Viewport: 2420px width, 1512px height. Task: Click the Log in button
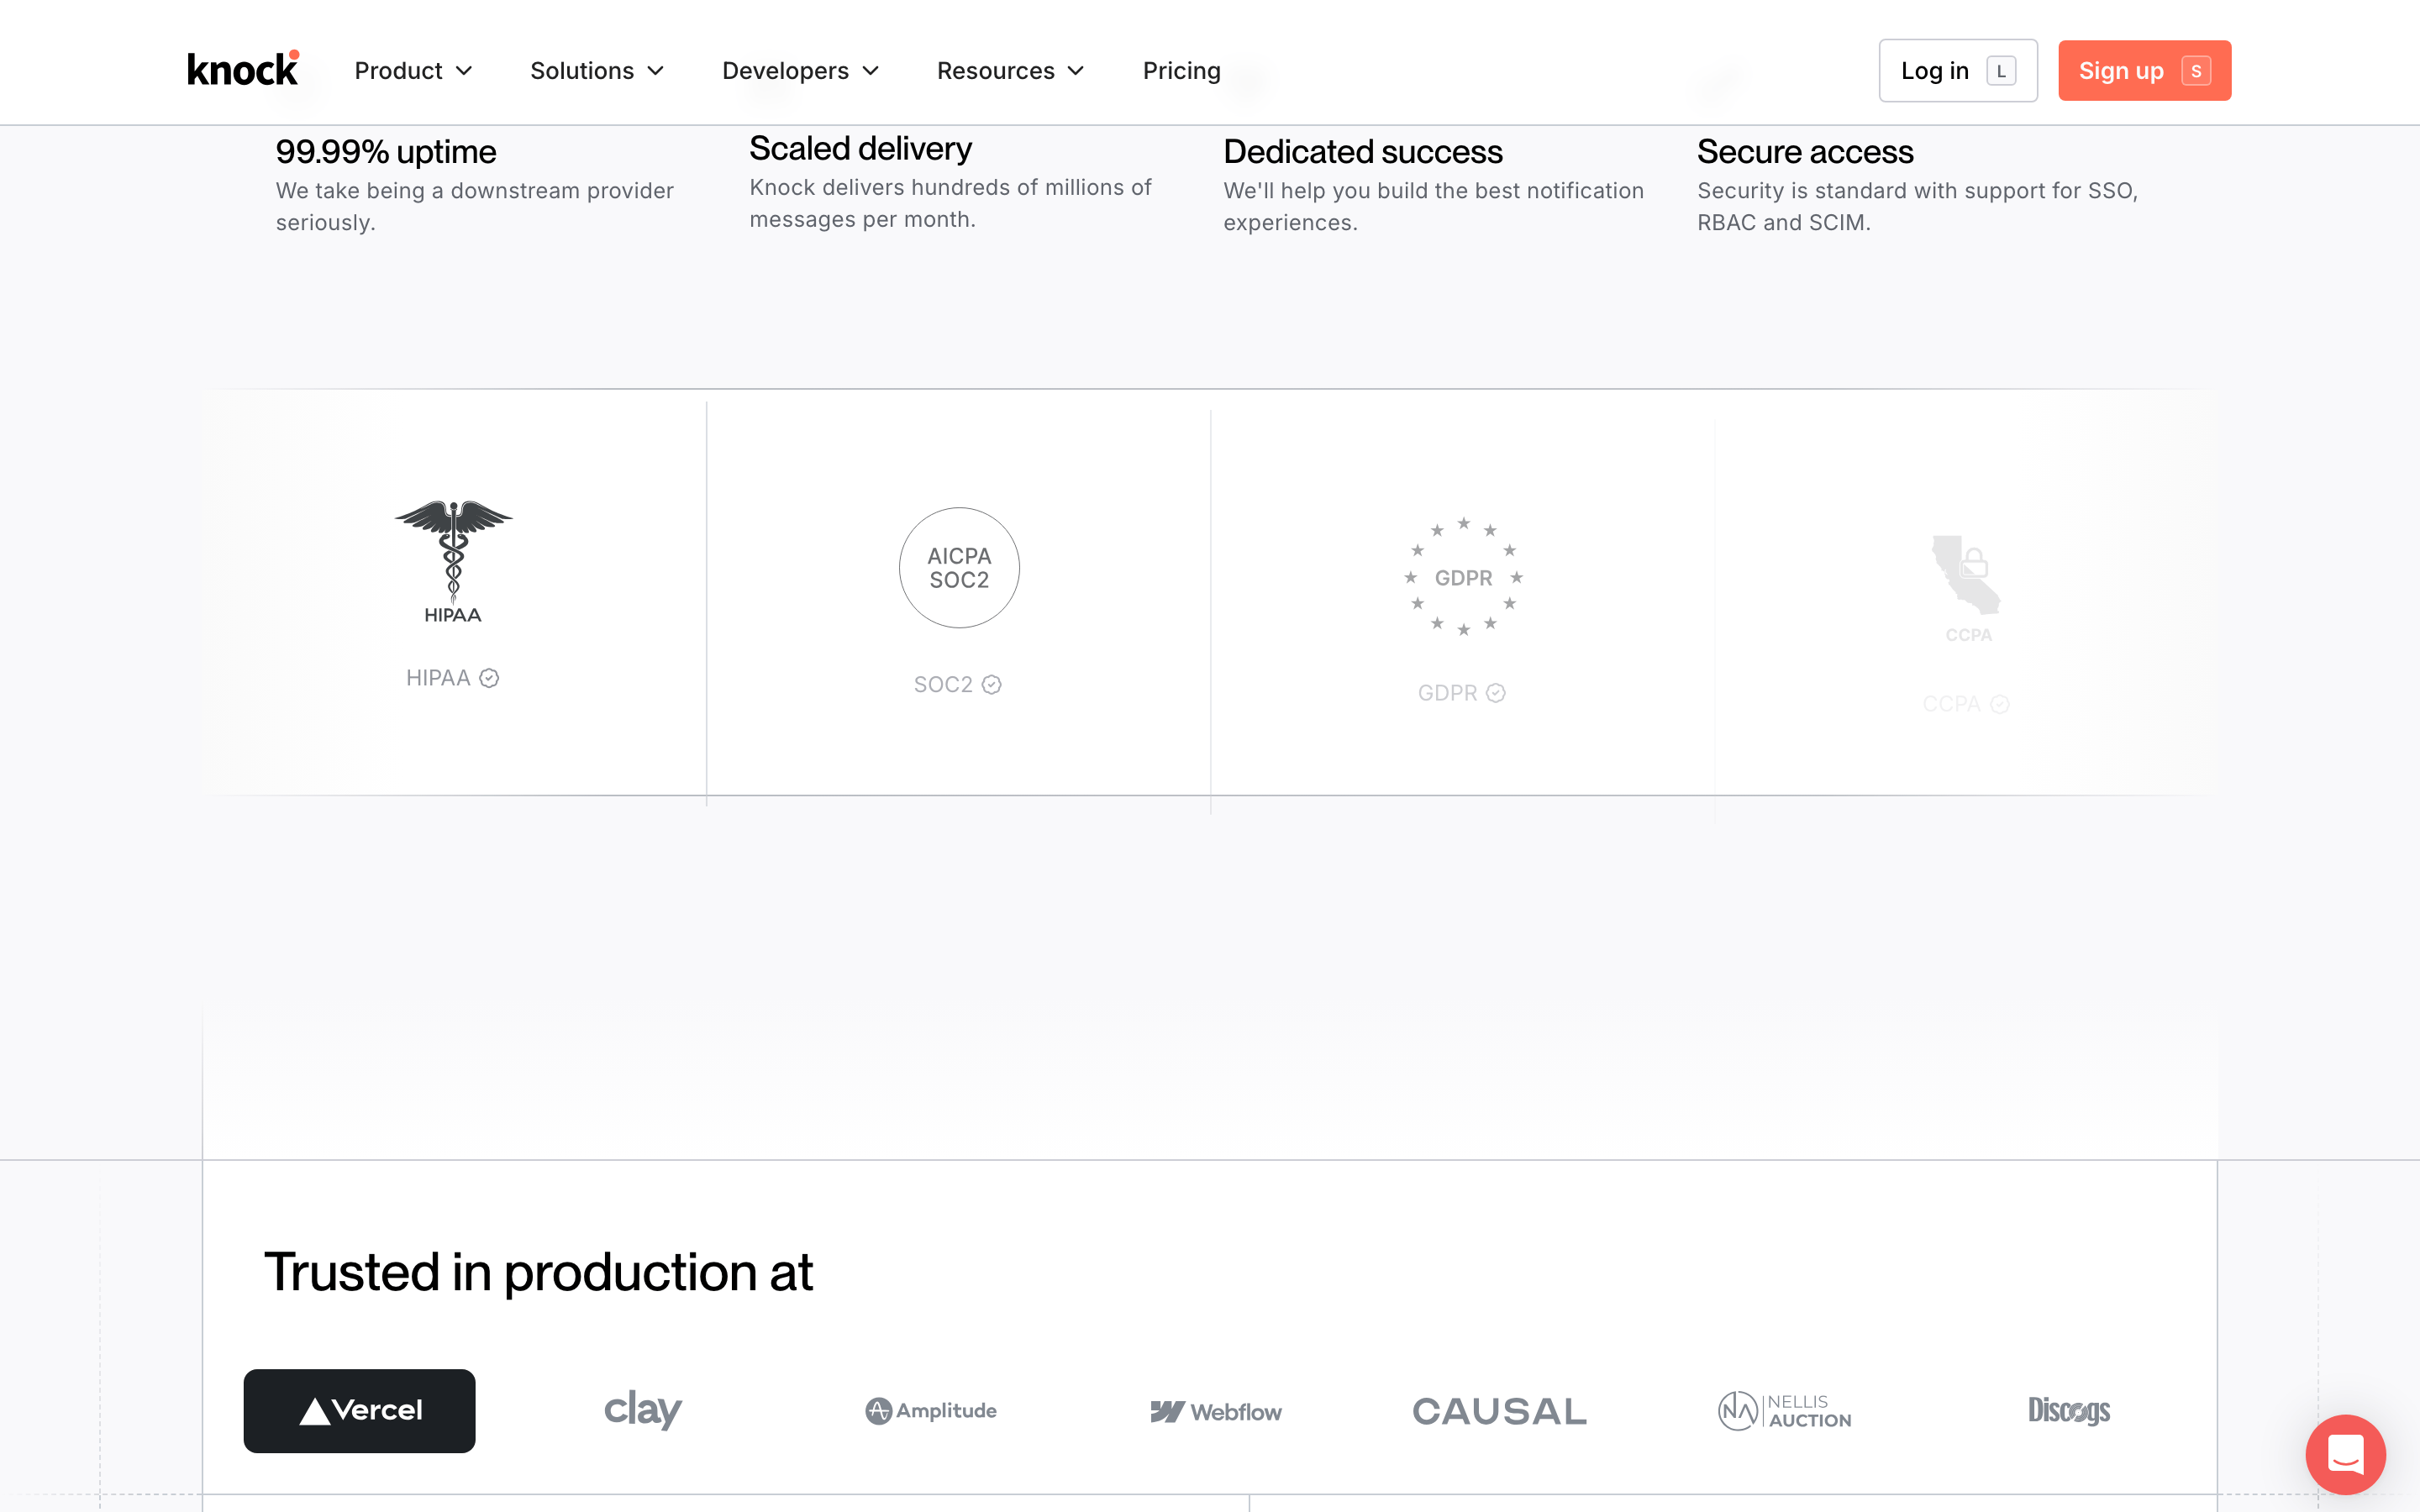[x=1958, y=71]
